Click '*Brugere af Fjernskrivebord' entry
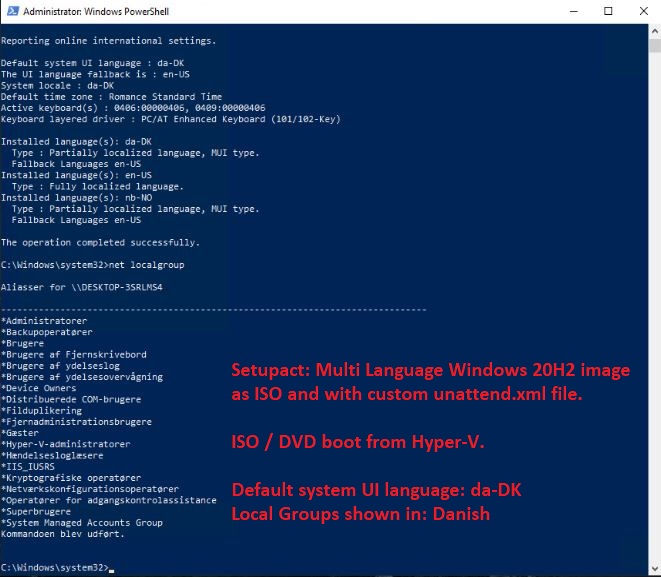The height and width of the screenshot is (577, 661). coord(74,354)
